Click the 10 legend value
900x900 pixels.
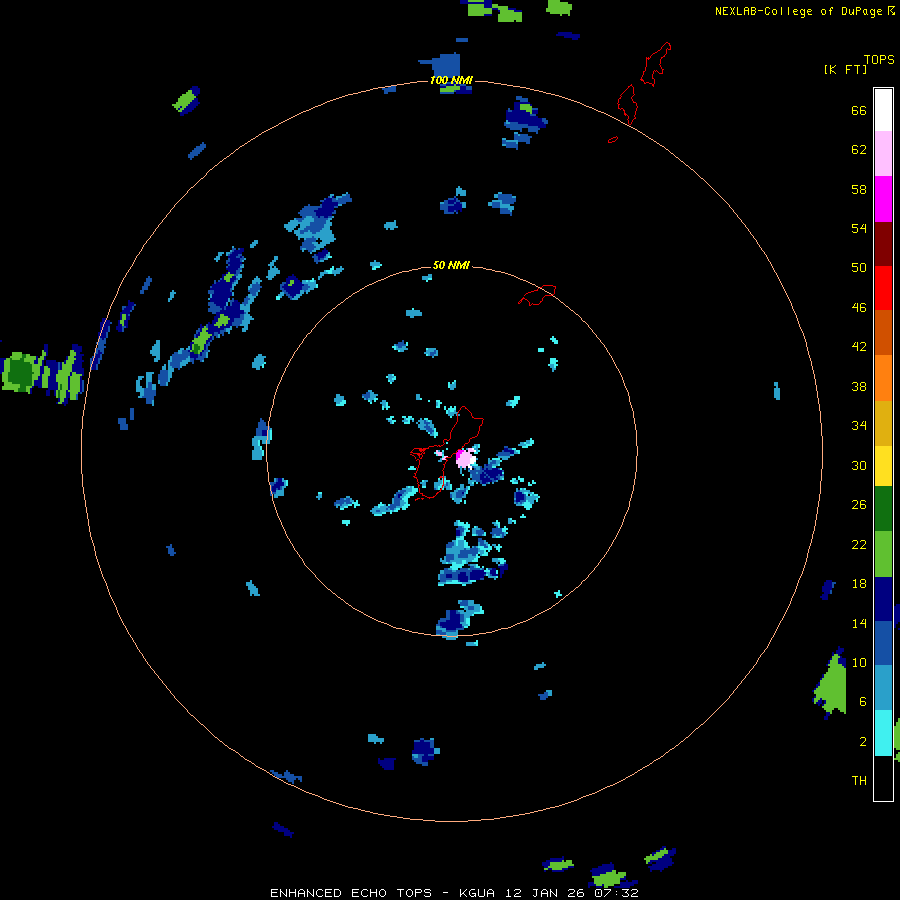pyautogui.click(x=859, y=662)
